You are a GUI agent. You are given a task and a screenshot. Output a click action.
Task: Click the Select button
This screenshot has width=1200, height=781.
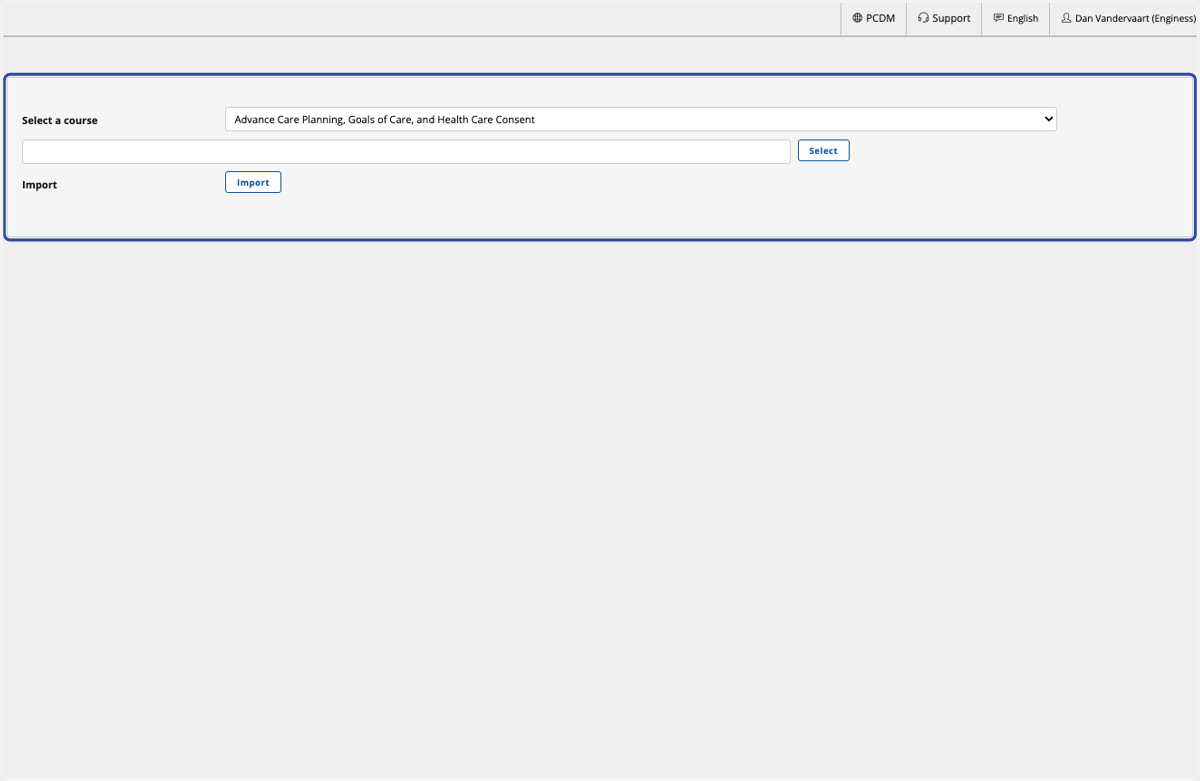[823, 151]
